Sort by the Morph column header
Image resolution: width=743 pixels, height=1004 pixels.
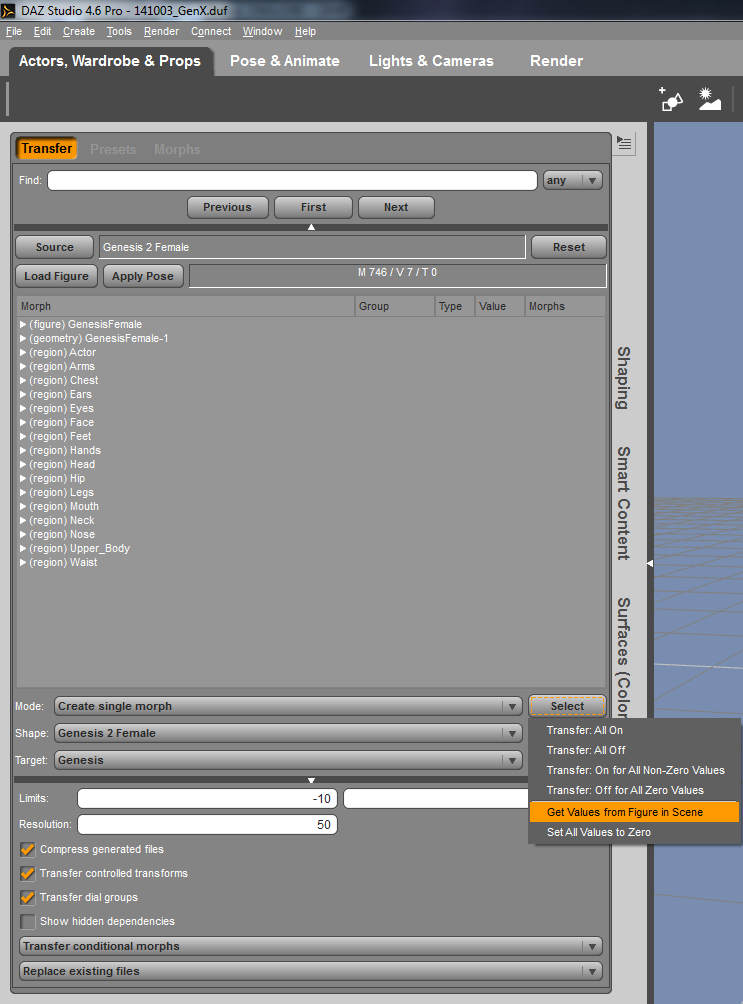(x=186, y=307)
